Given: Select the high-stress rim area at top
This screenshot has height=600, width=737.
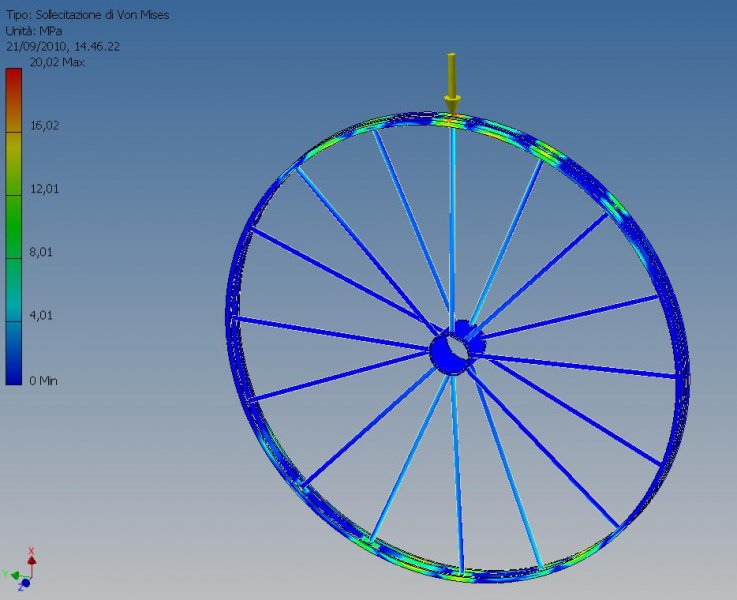Looking at the screenshot, I should point(451,120).
